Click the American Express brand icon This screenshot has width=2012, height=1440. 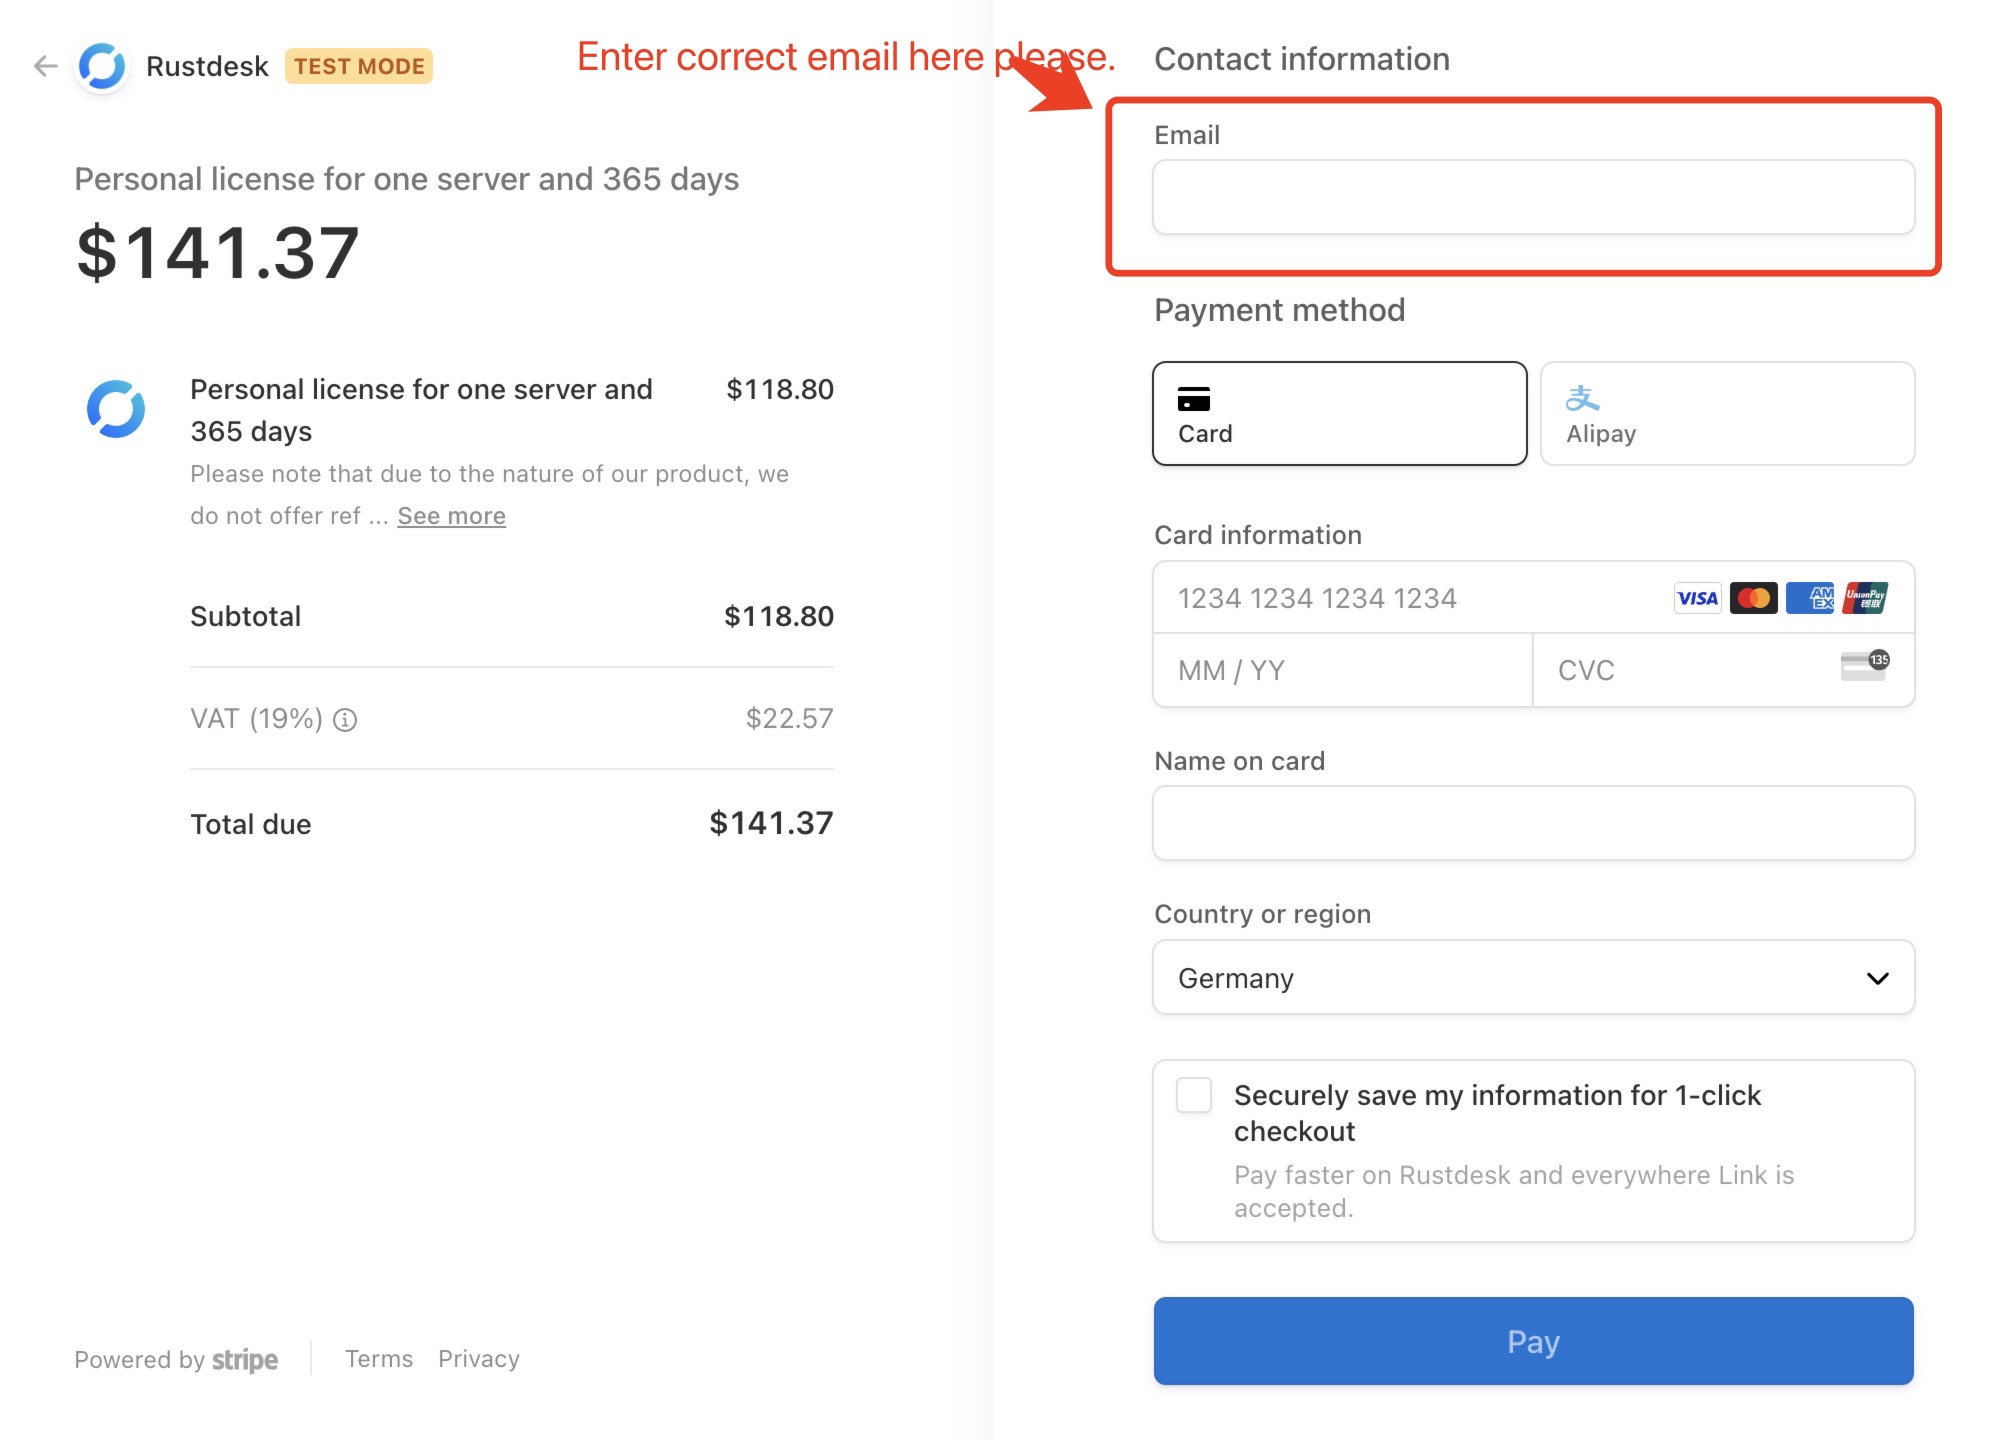[1809, 598]
